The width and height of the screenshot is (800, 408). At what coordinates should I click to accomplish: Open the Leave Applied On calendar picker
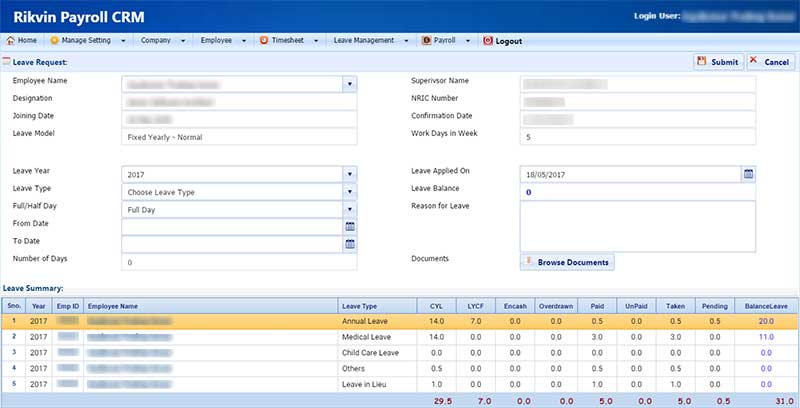tap(748, 174)
